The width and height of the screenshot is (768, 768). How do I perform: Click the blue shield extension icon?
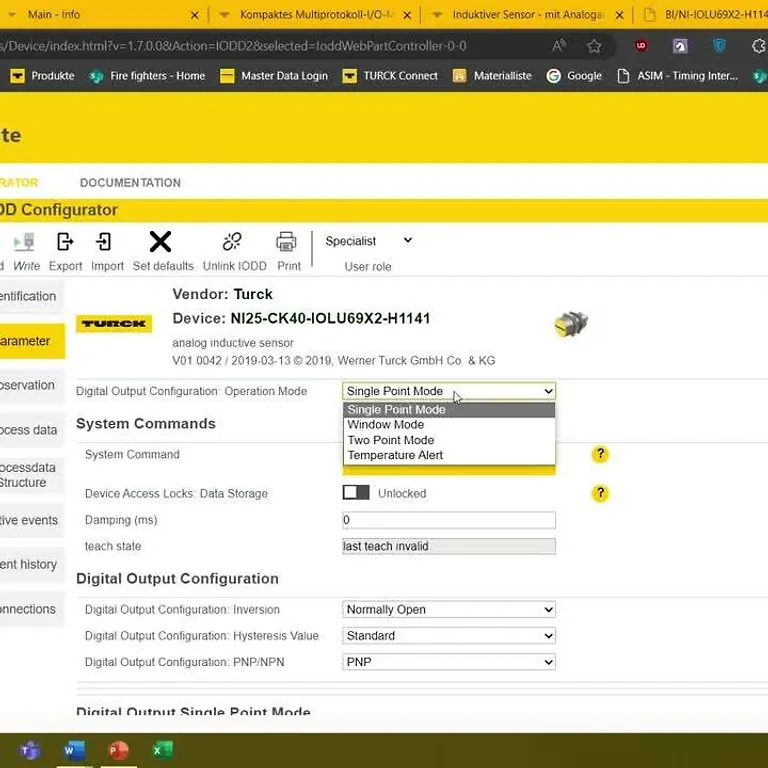(719, 46)
